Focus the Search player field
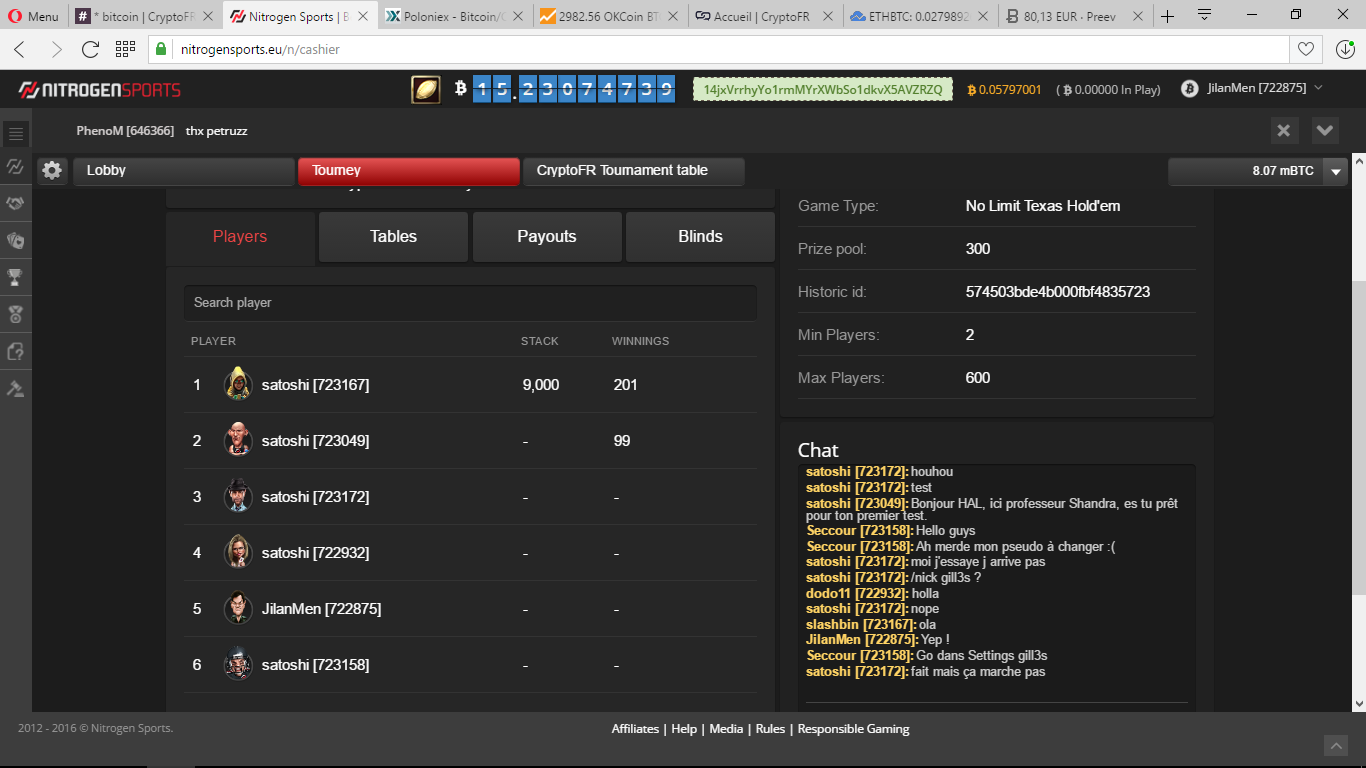The image size is (1366, 768). (470, 302)
